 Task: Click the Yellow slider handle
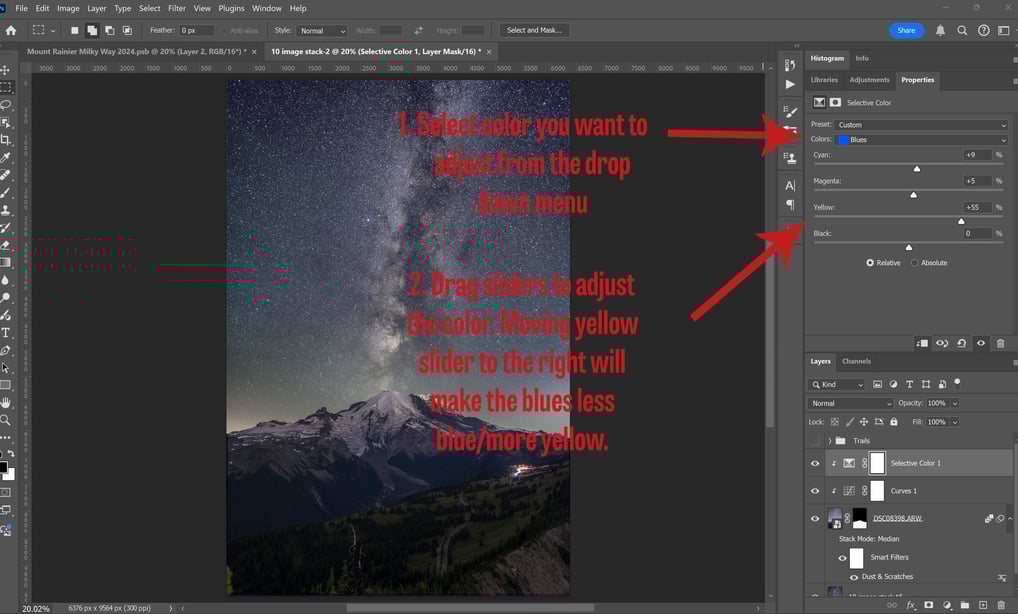click(961, 221)
